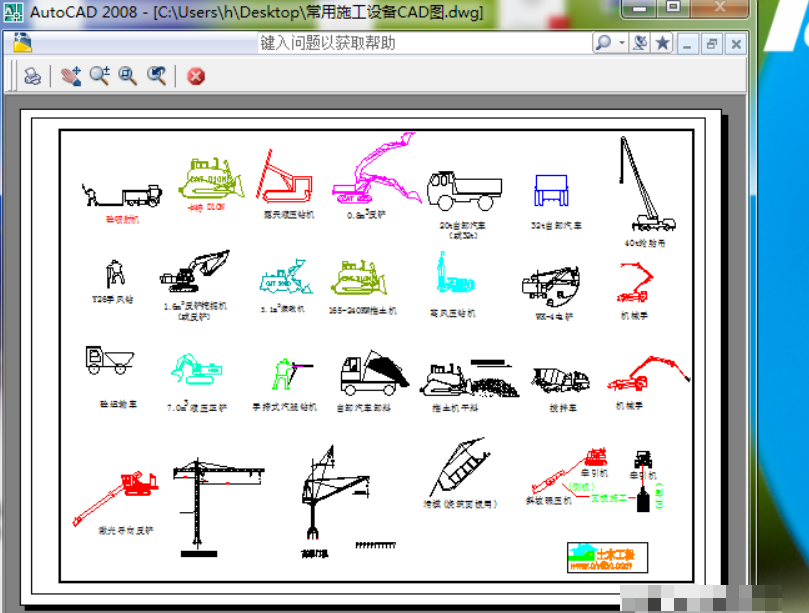Click the label "推土机平料"

tap(455, 408)
